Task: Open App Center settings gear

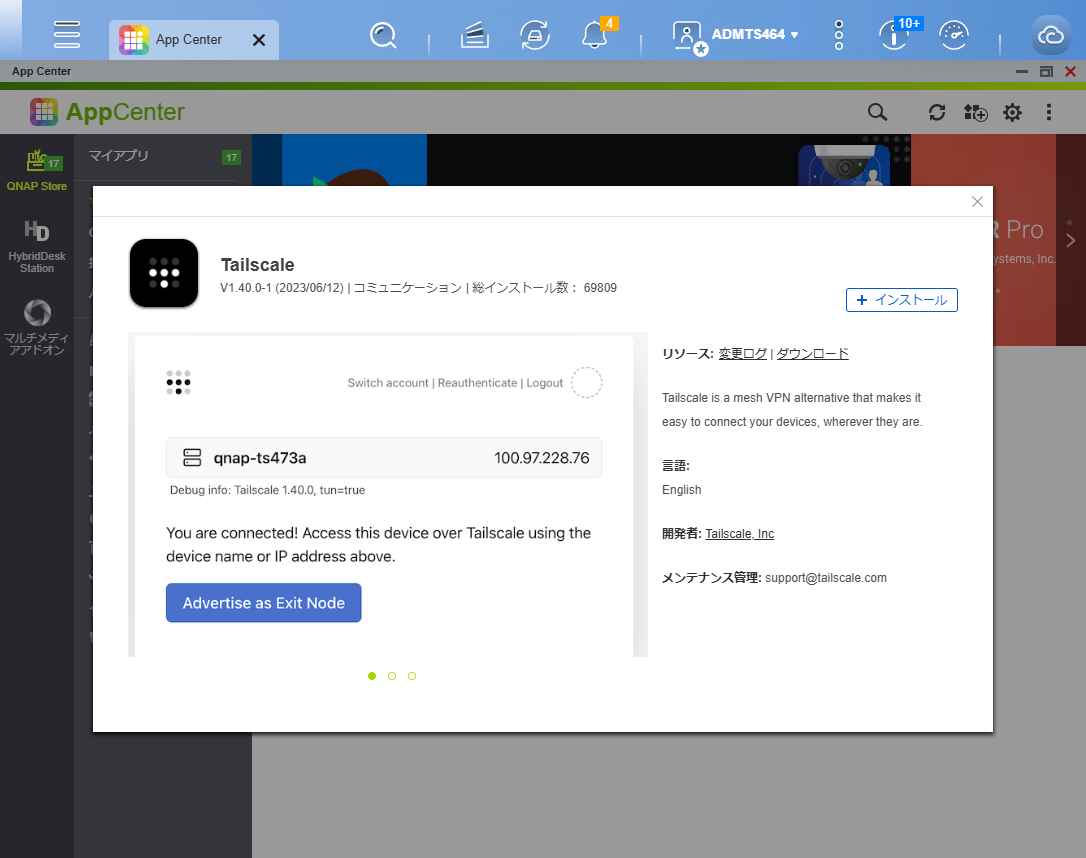Action: 1012,112
